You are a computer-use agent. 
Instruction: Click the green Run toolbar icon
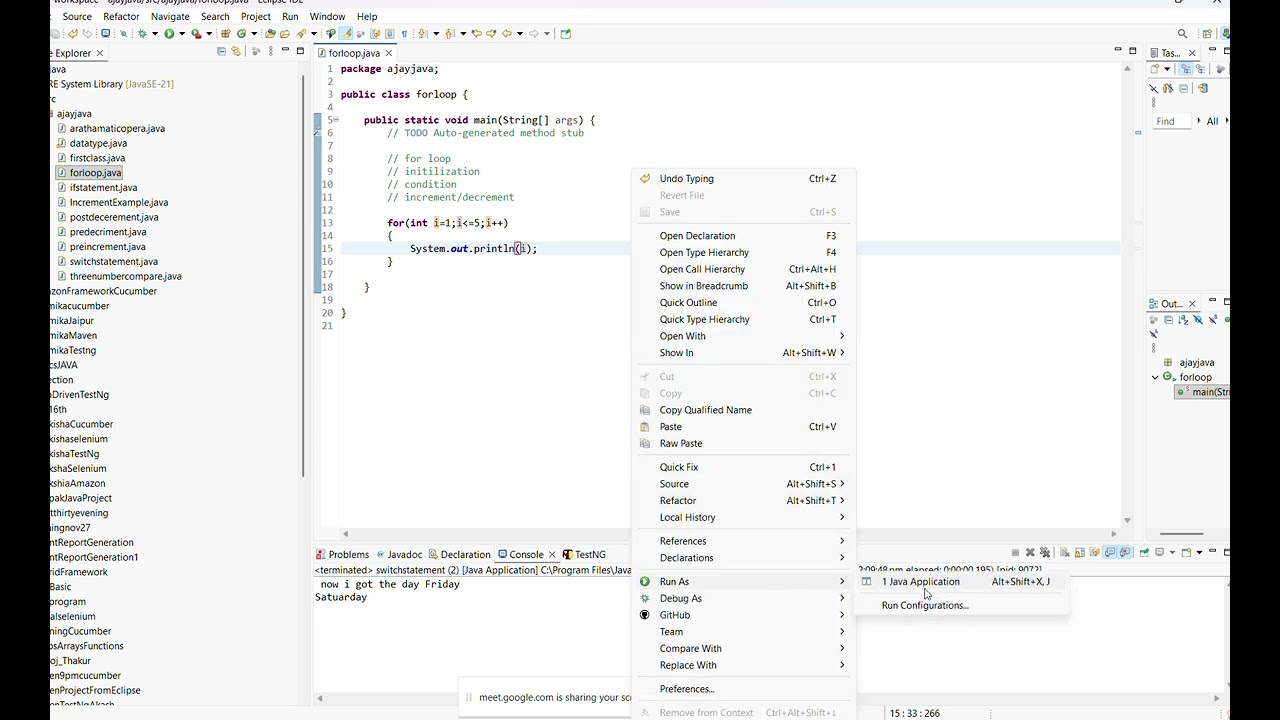(x=169, y=33)
